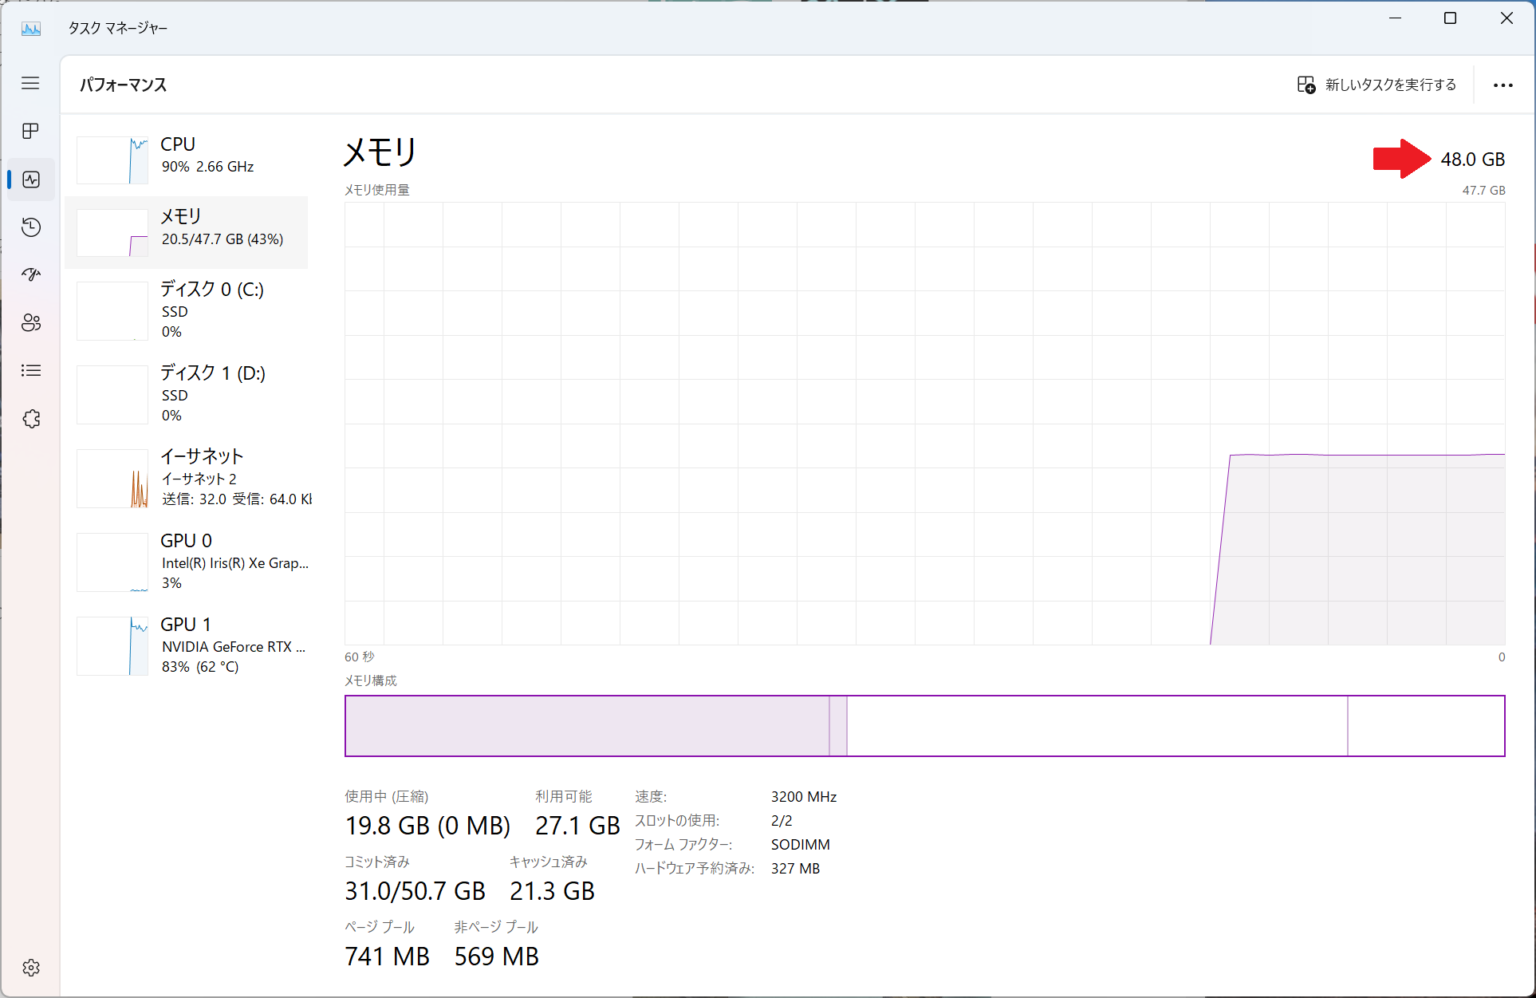Click the メモリ構成 composition bar
The width and height of the screenshot is (1536, 998).
[x=924, y=726]
